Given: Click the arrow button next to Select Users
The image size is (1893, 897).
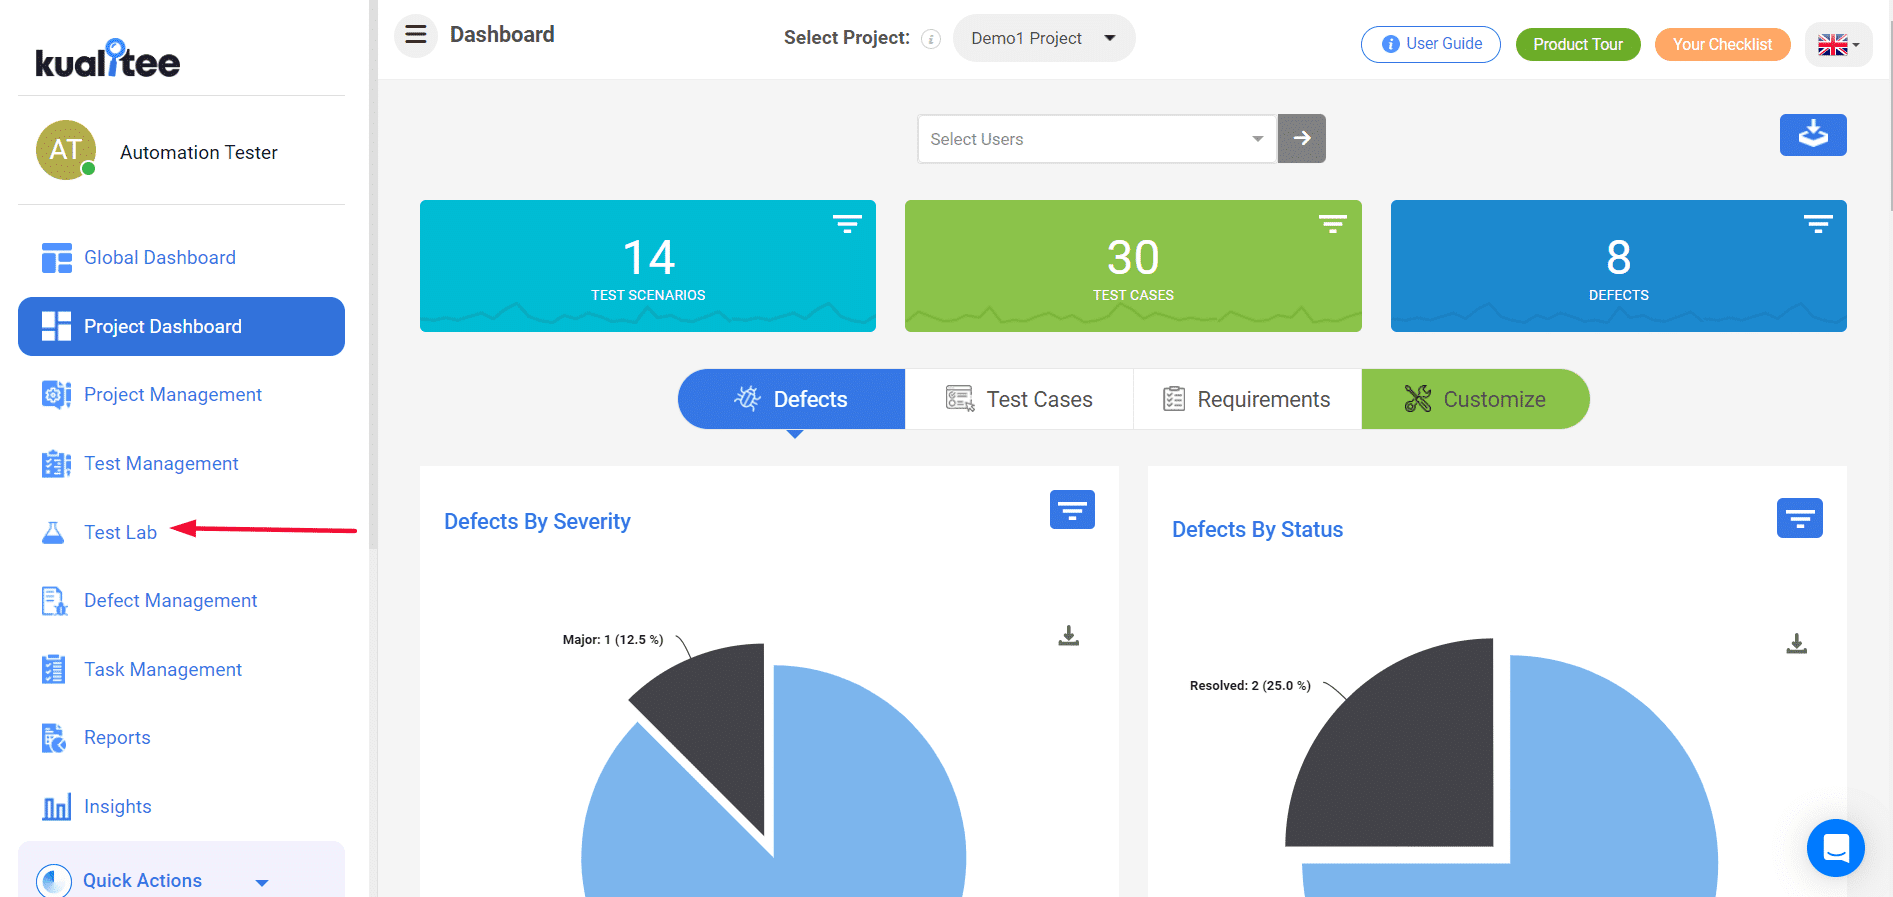Looking at the screenshot, I should click(x=1302, y=138).
